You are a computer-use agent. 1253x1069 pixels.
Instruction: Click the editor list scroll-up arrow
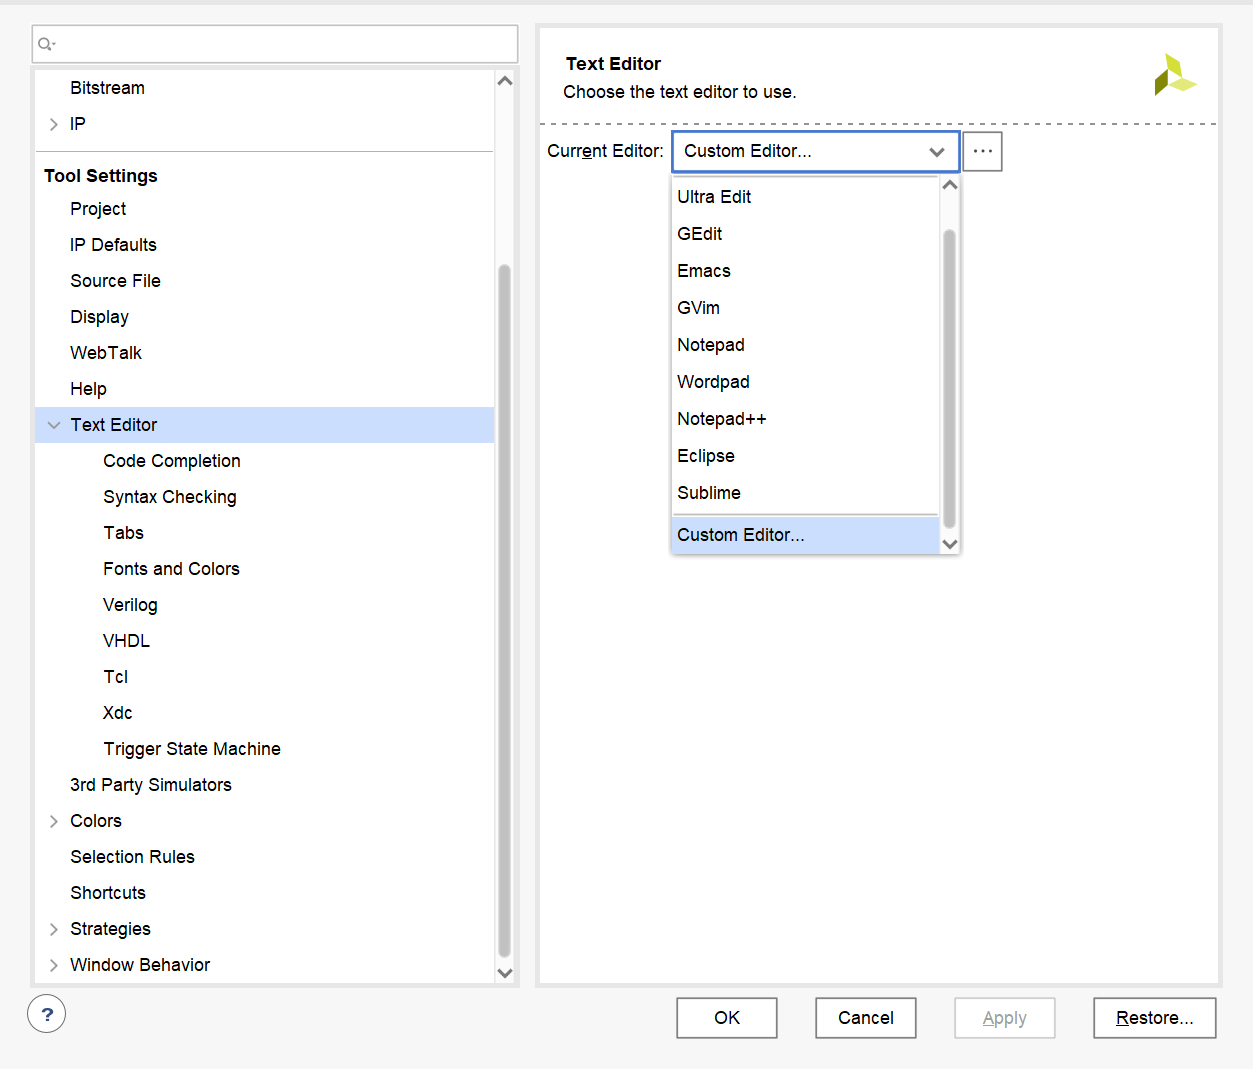[x=950, y=185]
